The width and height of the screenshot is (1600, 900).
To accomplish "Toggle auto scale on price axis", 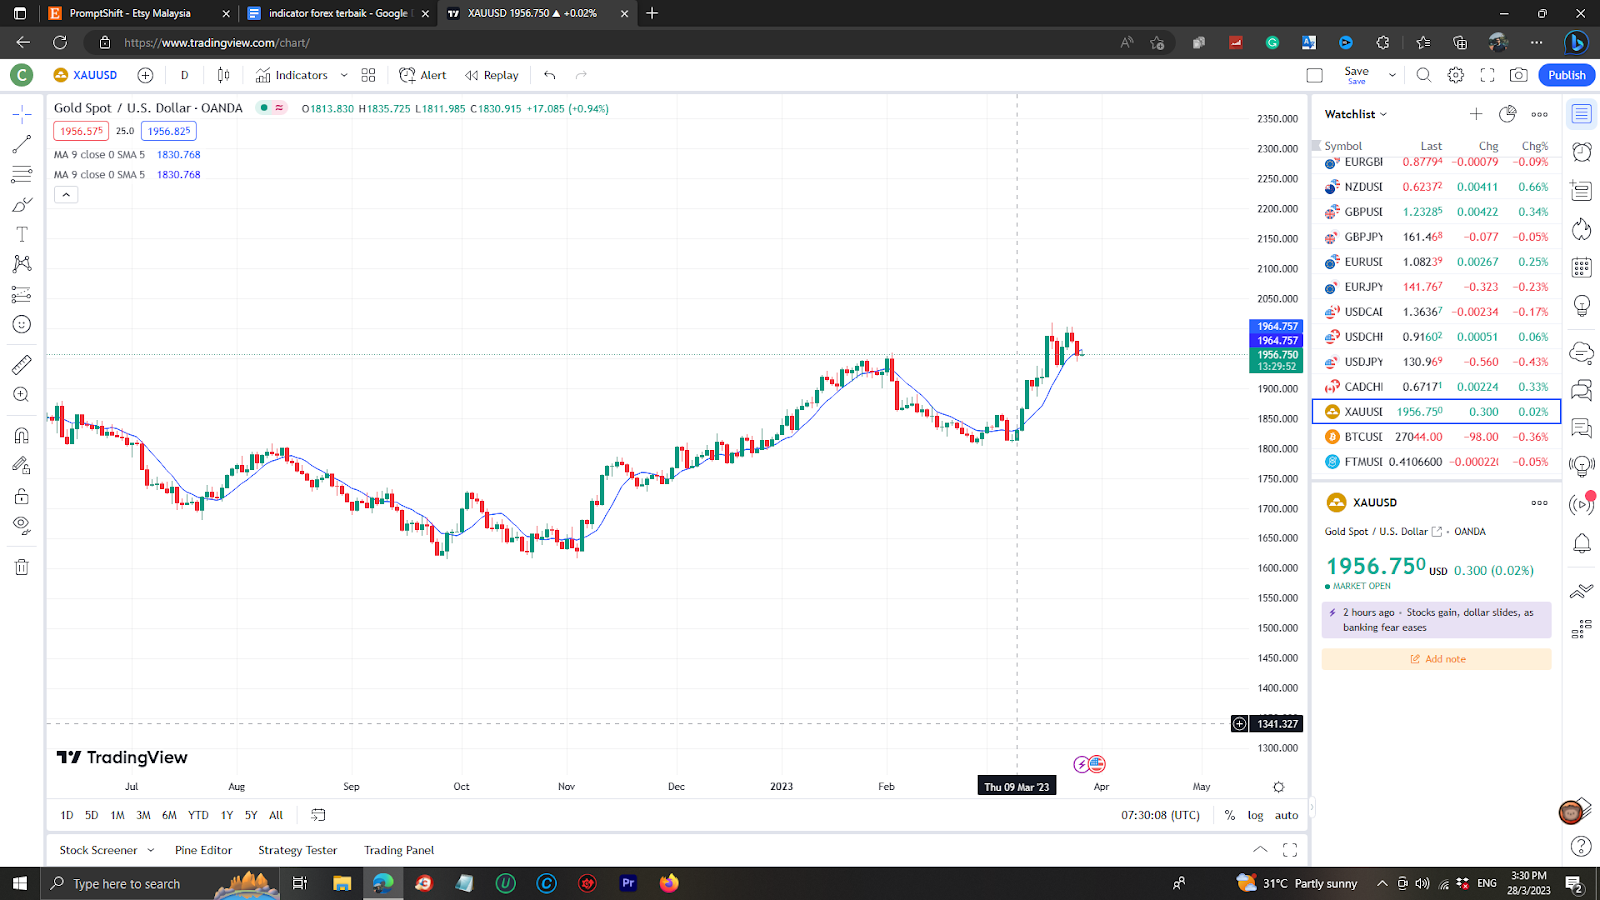I will 1287,815.
